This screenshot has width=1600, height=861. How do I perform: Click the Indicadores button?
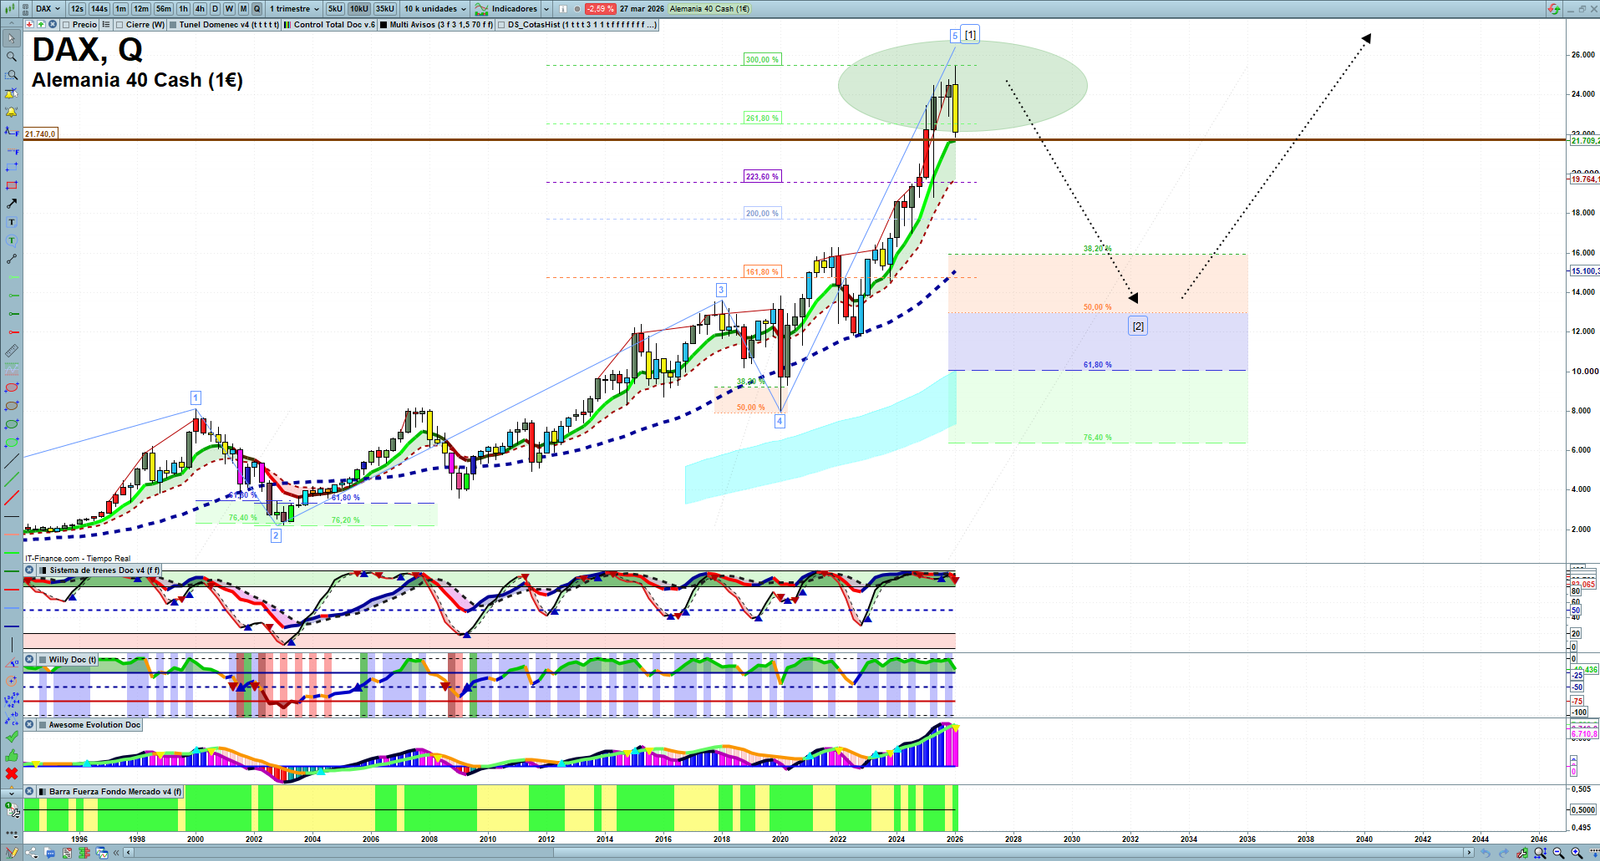tap(514, 9)
